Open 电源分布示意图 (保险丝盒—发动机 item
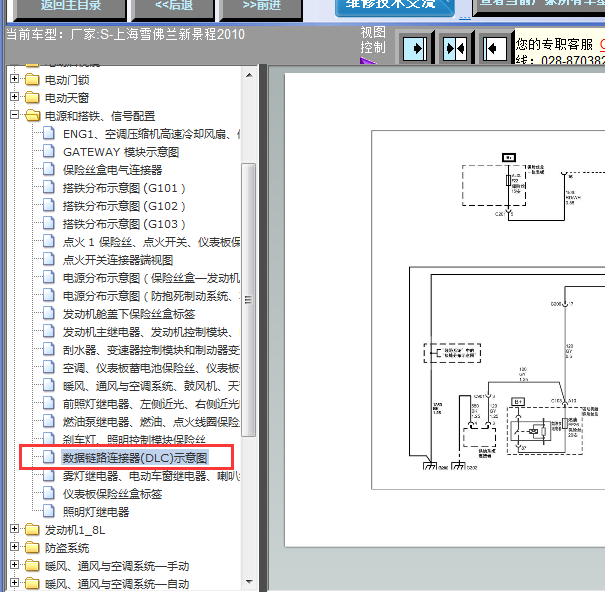Viewport: 605px width, 592px height. coord(152,278)
